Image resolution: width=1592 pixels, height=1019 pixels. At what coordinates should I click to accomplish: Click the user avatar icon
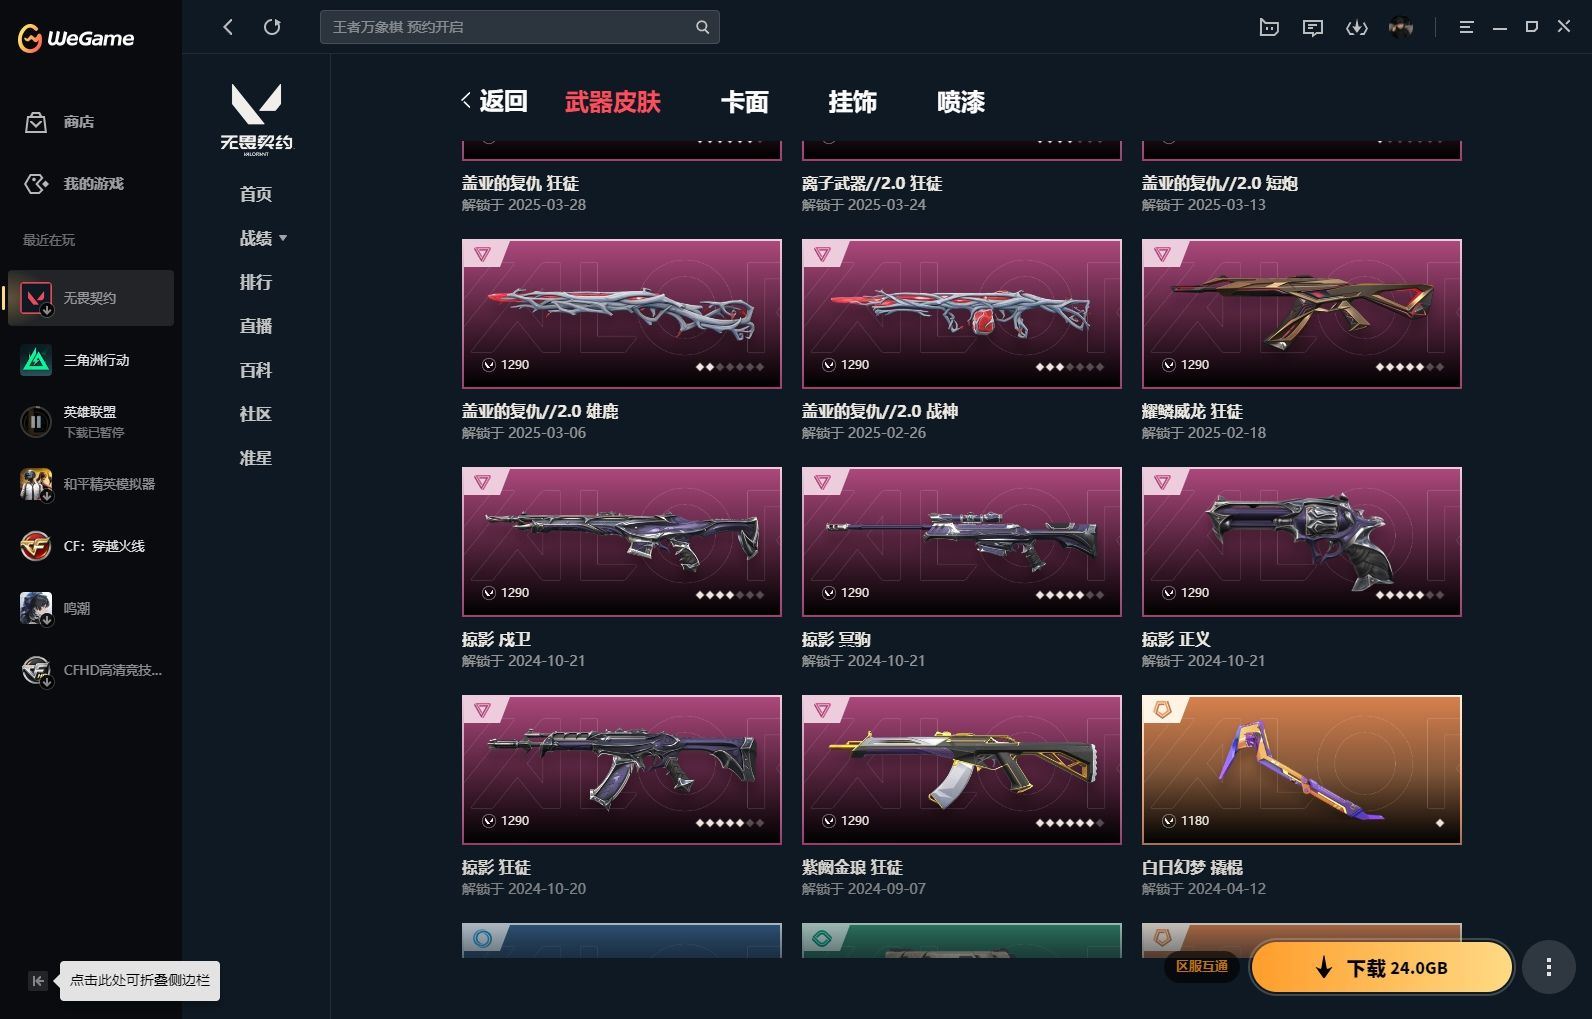(x=1401, y=27)
